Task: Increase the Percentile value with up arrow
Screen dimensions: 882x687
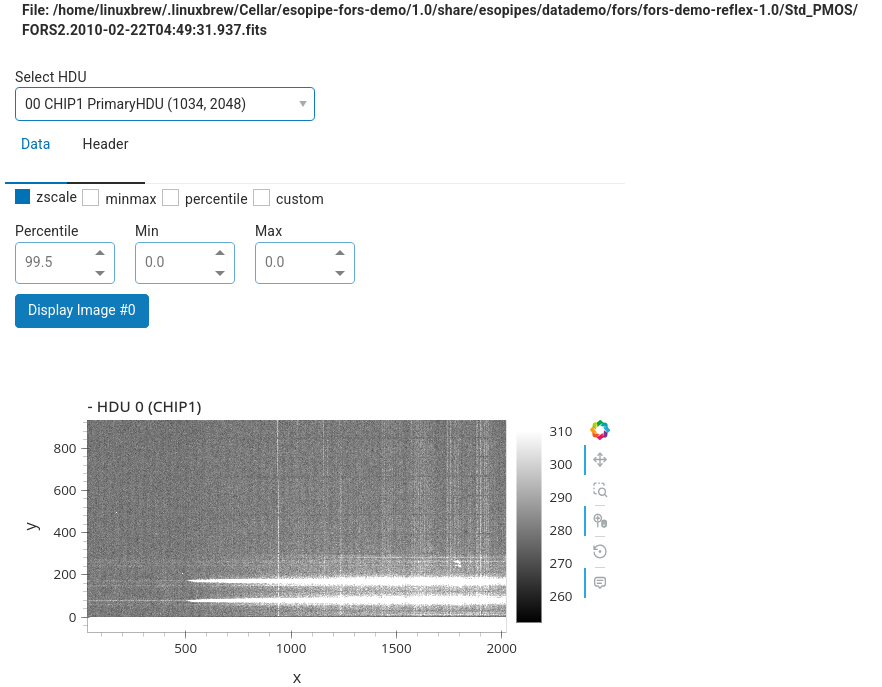Action: pos(100,253)
